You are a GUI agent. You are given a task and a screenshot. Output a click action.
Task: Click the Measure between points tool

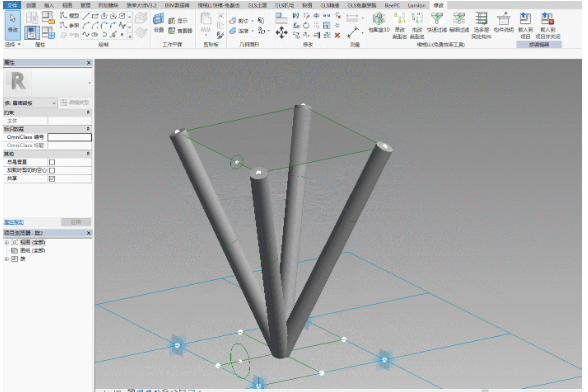[x=353, y=32]
